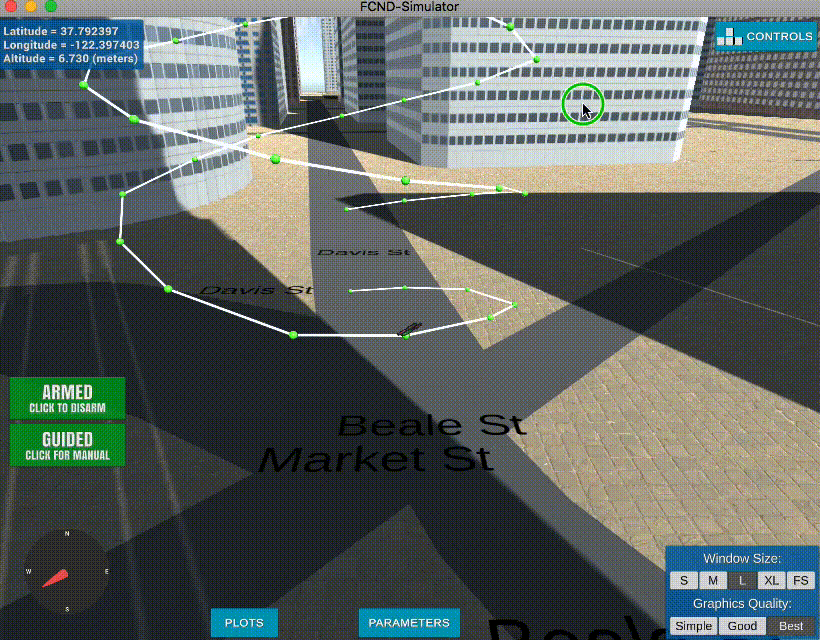Click the FCND-Simulator window title
The width and height of the screenshot is (820, 640).
click(x=409, y=7)
